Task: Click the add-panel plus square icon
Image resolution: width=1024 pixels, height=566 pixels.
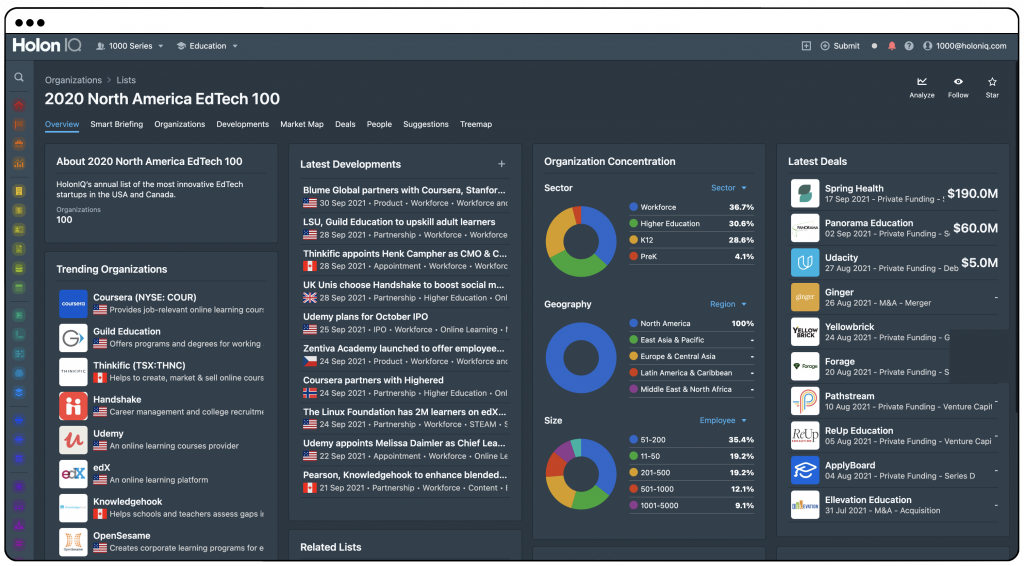Action: 806,46
